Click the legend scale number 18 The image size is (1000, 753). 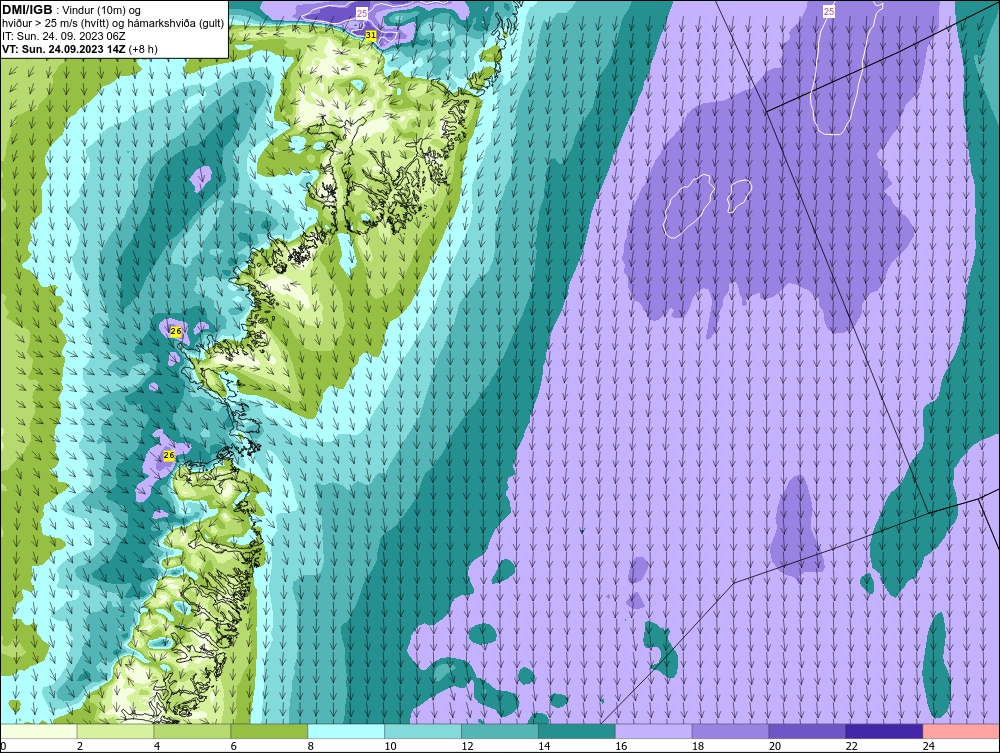coord(698,746)
